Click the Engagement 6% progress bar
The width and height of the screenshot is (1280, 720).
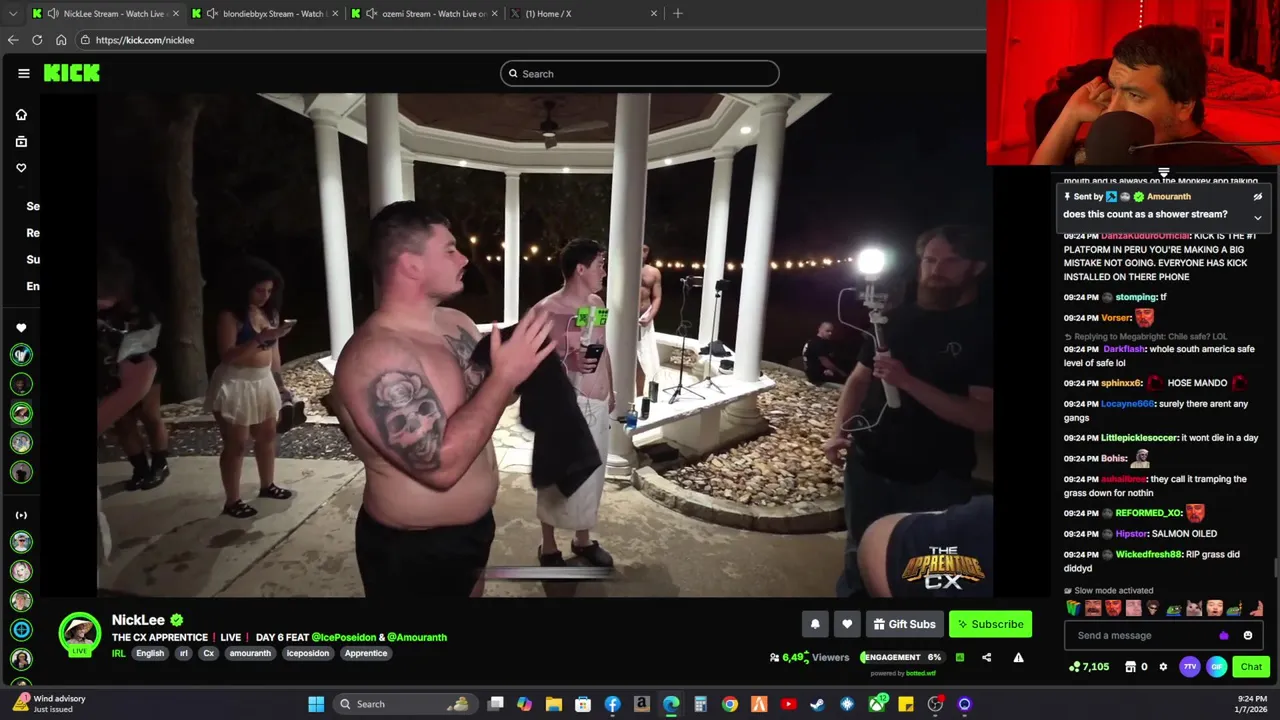point(903,657)
